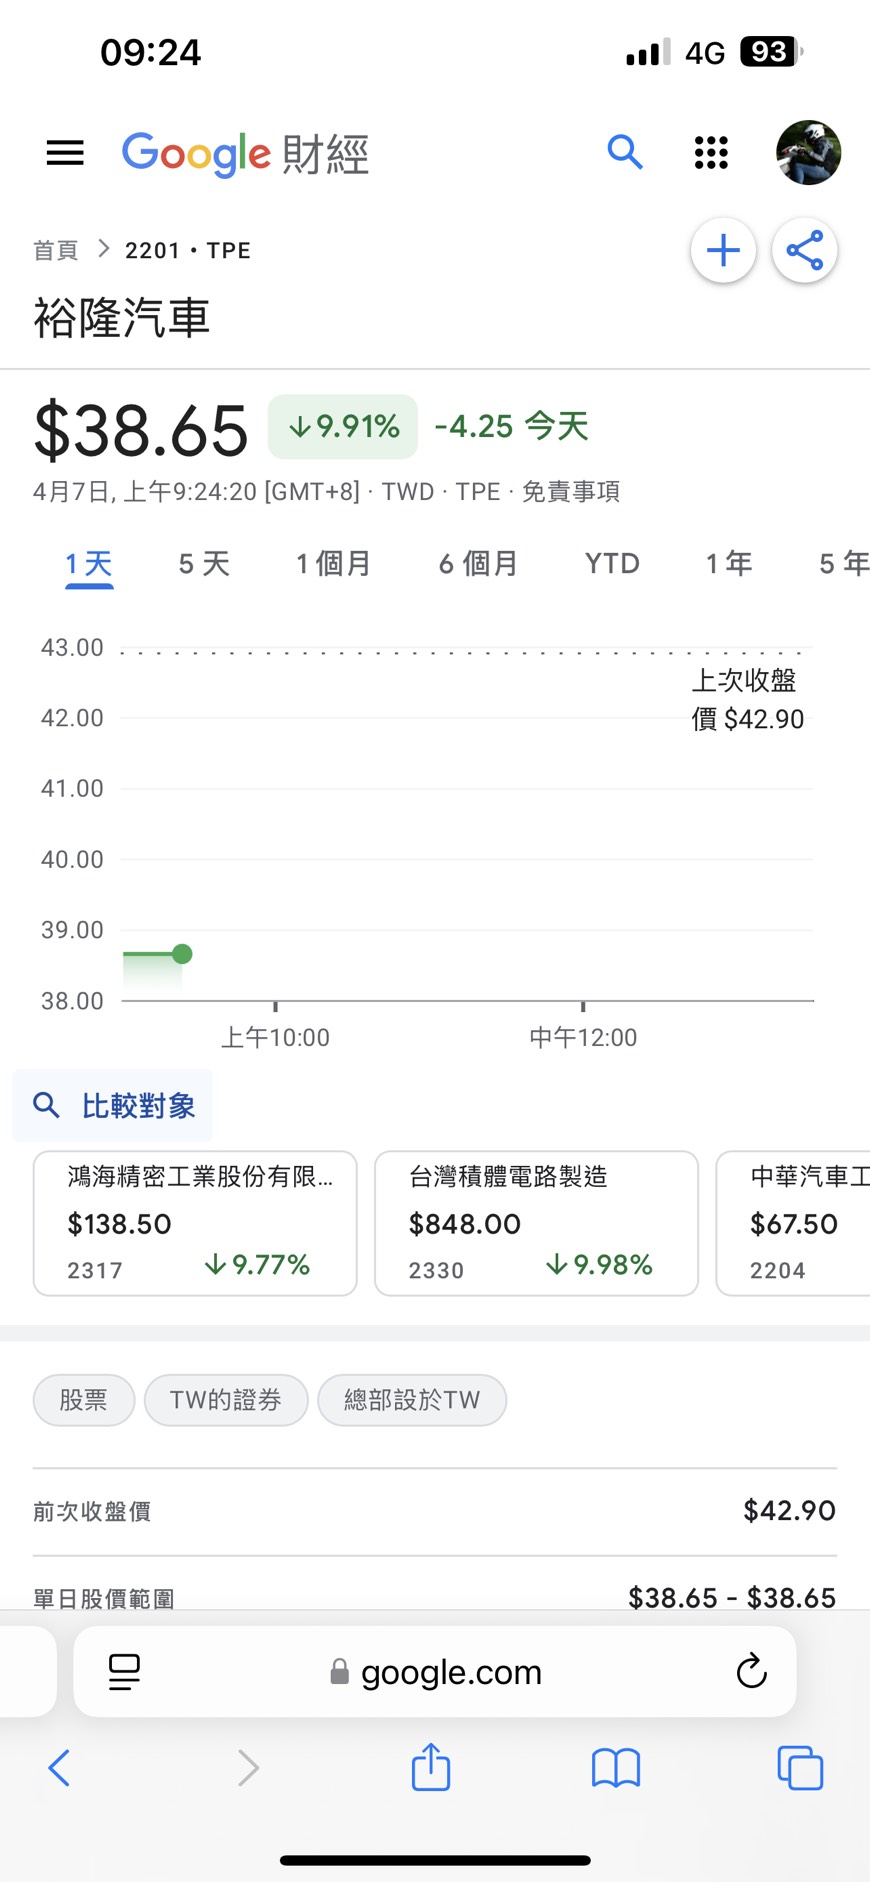Open search with the magnifier icon

click(x=625, y=152)
